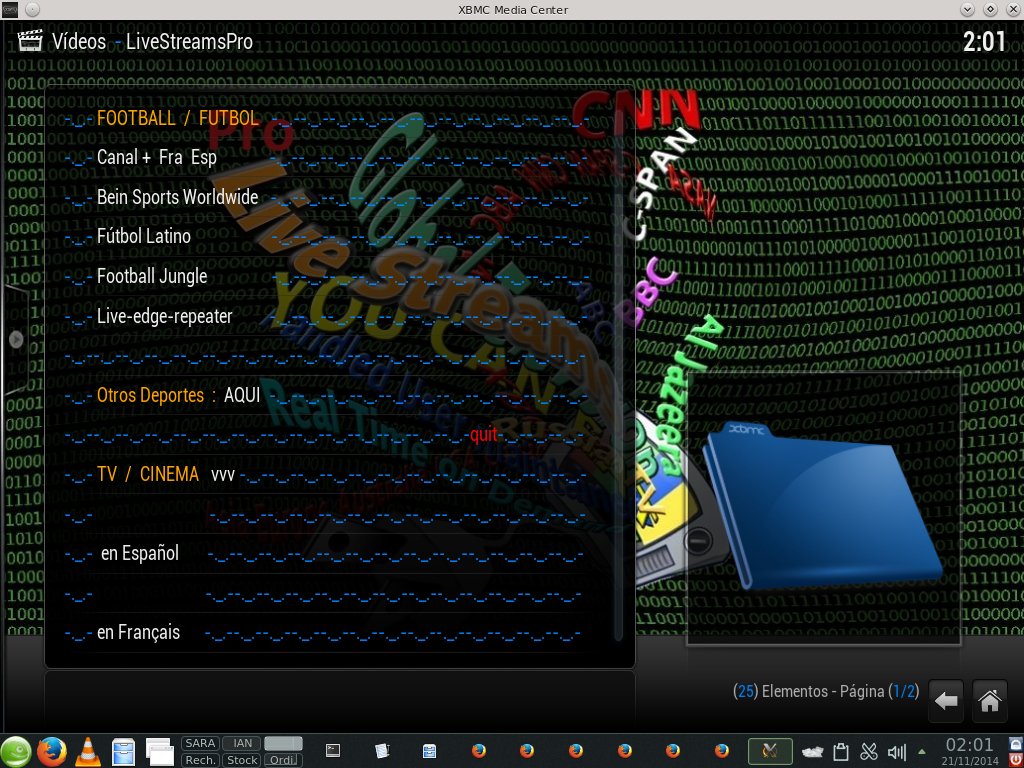Click the panel clock showing 02:01
This screenshot has height=768, width=1024.
coord(968,745)
